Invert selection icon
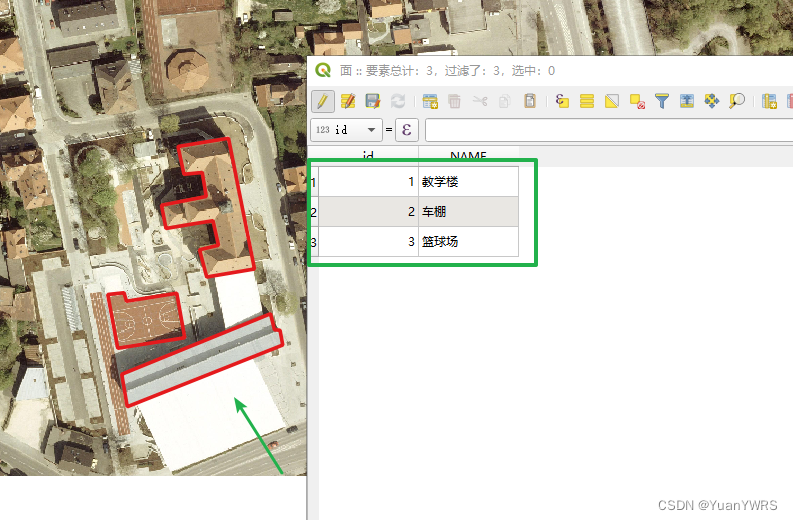Screen dimensions: 793x520 coord(612,101)
